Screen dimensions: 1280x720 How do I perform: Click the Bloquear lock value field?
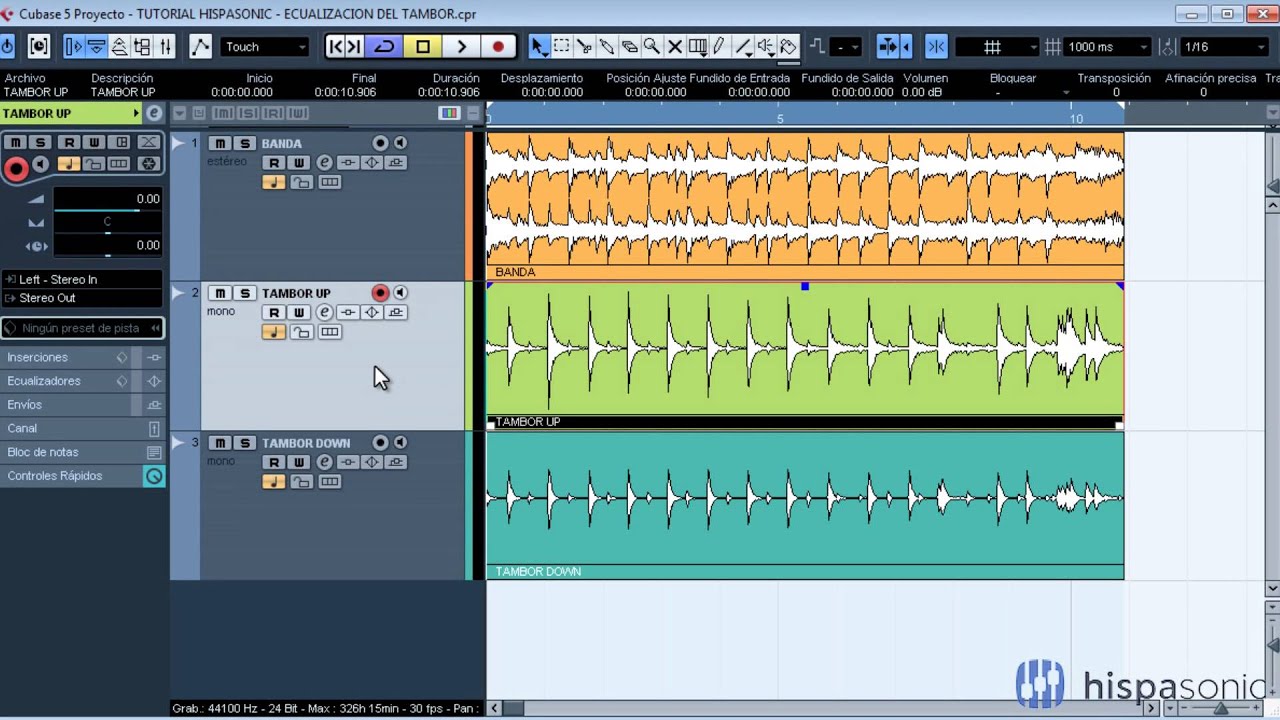[1013, 92]
